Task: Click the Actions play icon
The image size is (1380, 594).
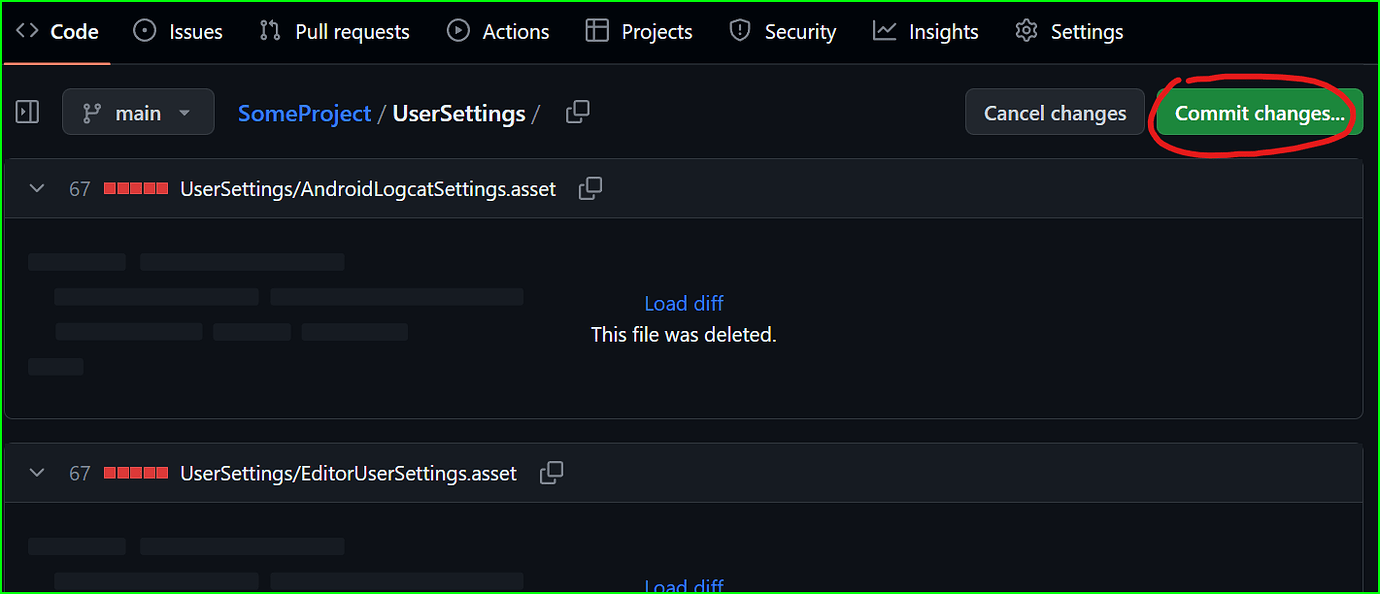Action: pos(458,31)
